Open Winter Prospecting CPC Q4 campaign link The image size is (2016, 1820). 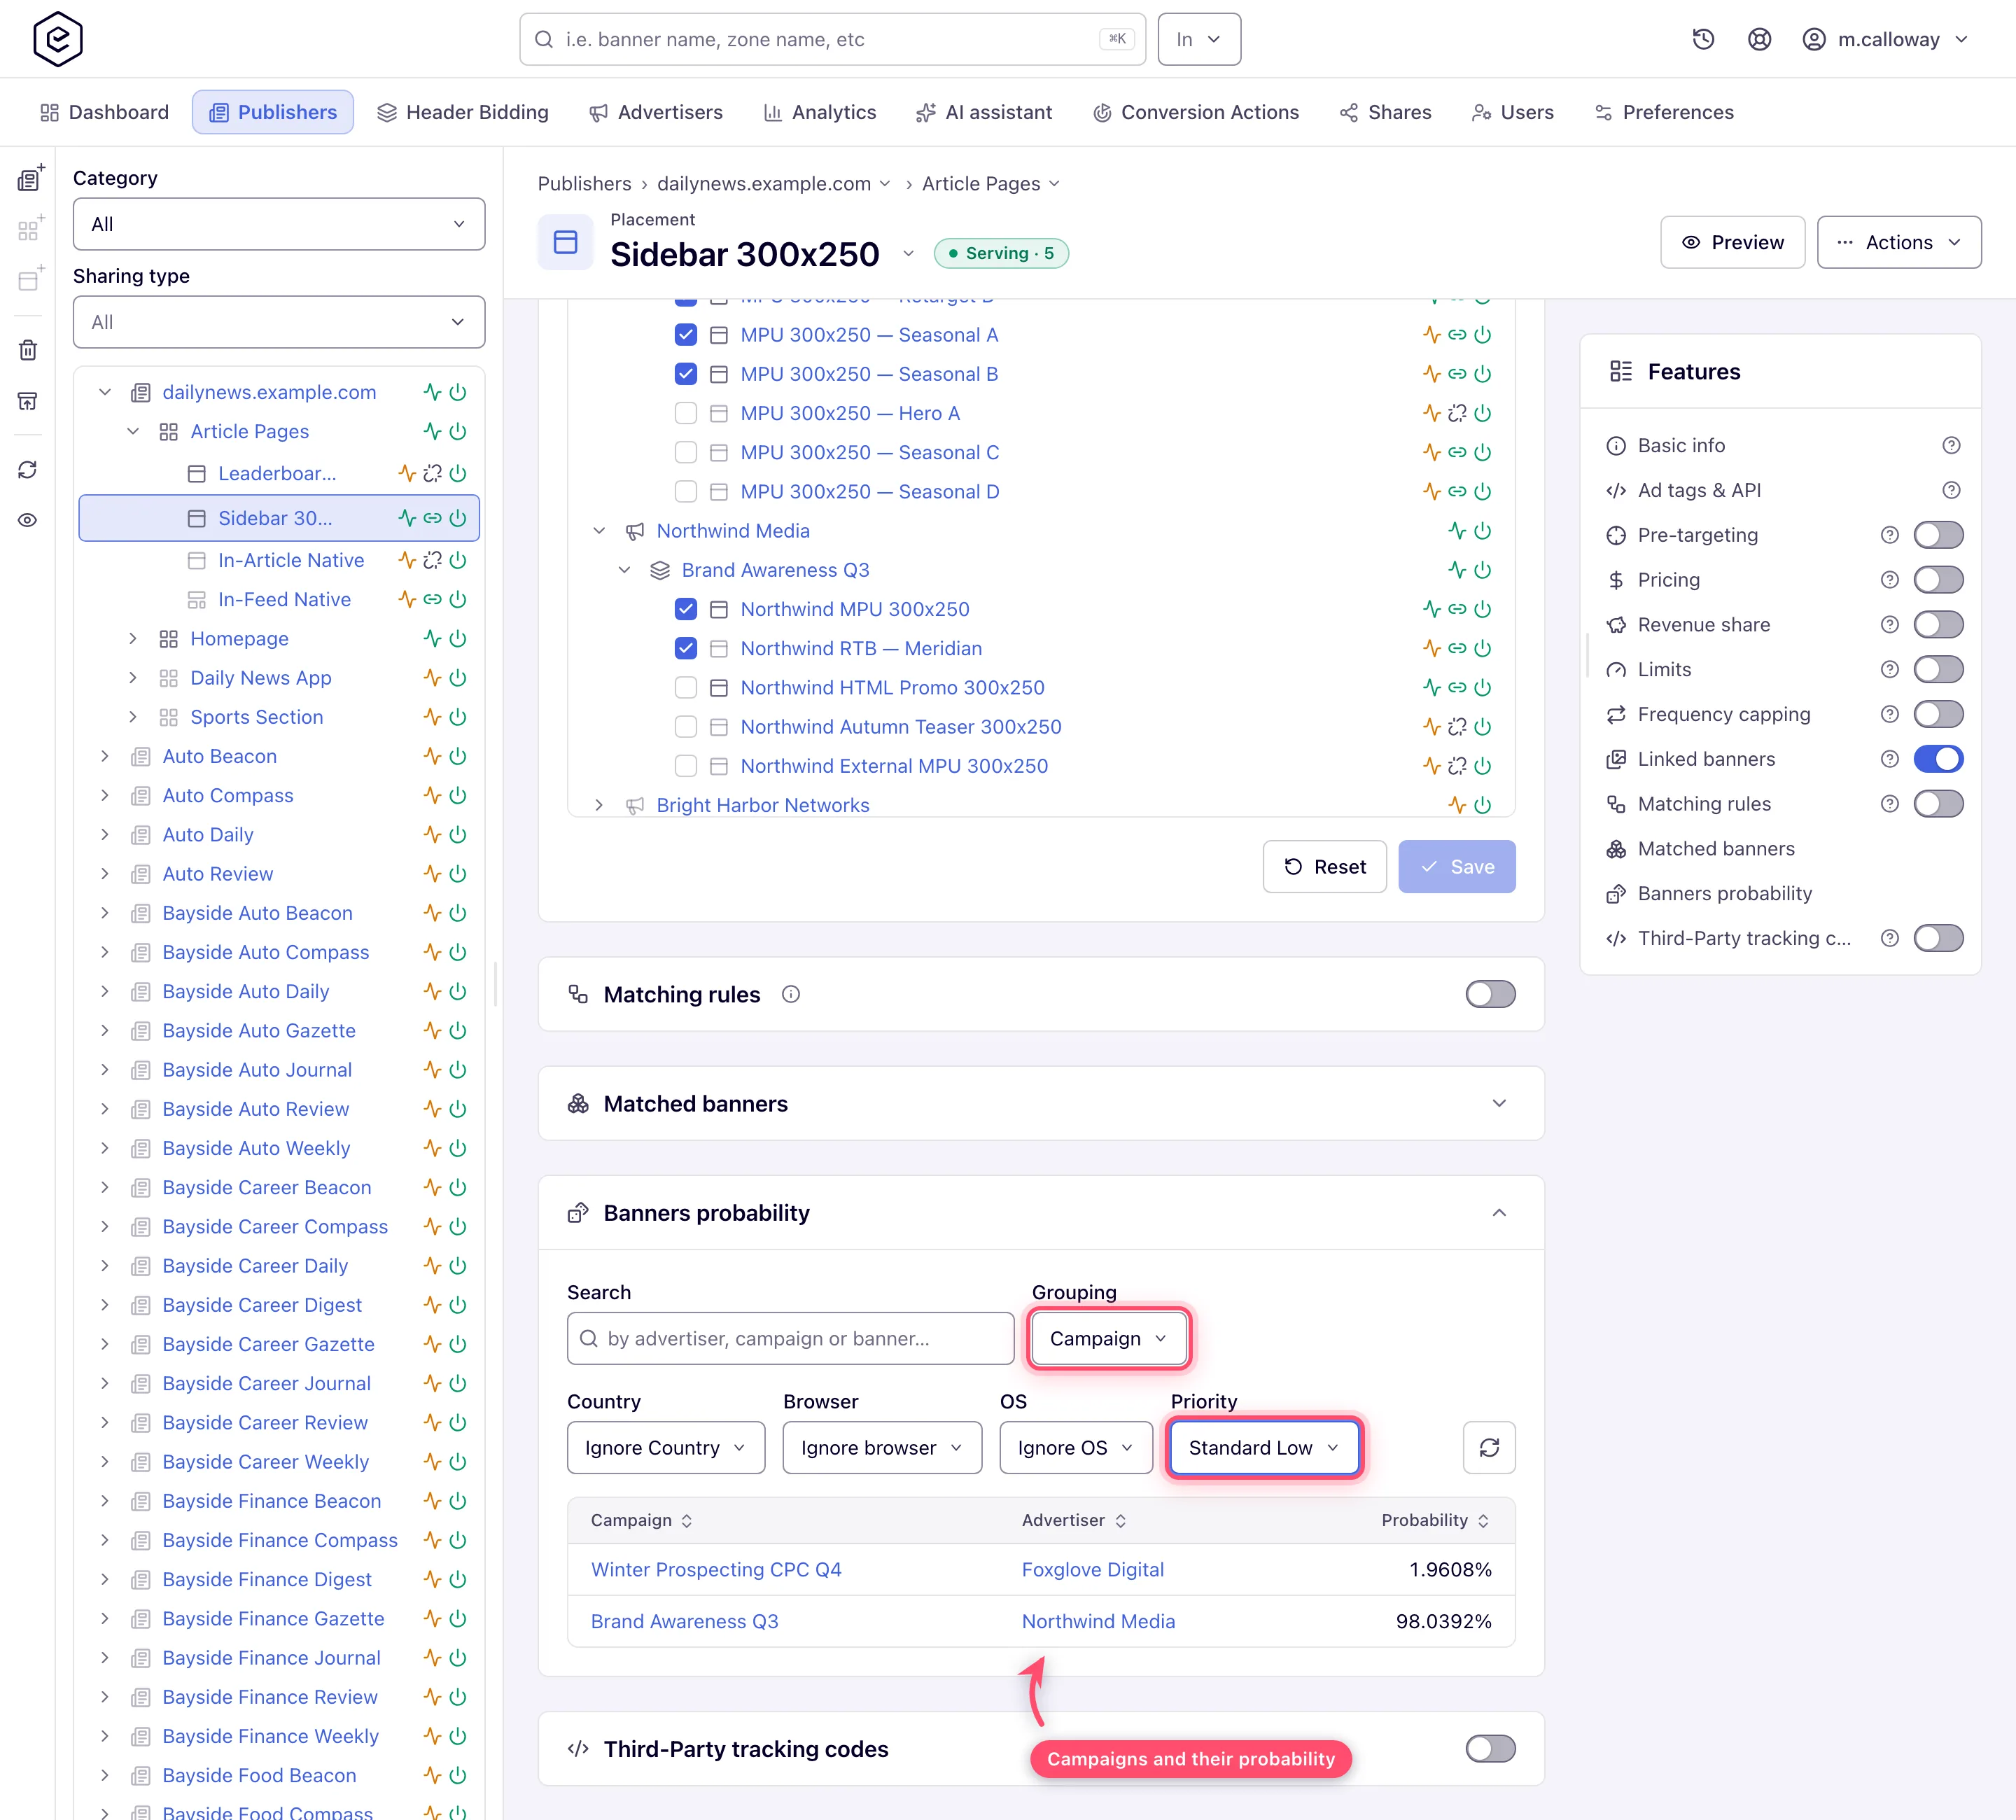[716, 1569]
